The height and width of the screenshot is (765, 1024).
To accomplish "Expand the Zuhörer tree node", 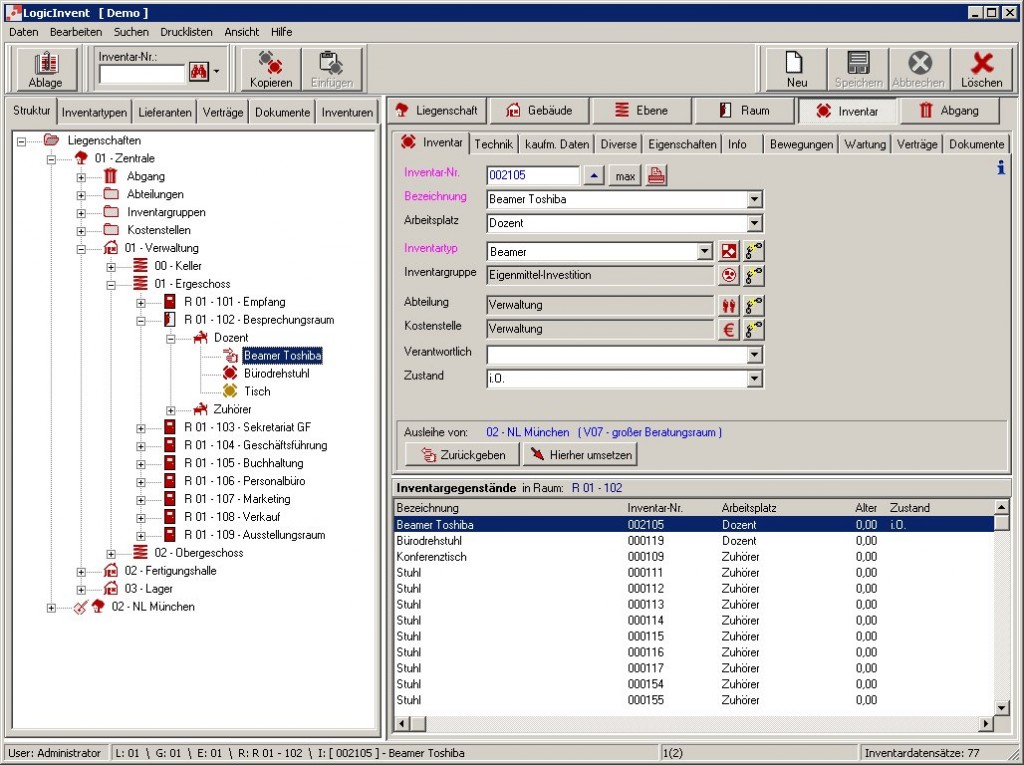I will point(171,410).
